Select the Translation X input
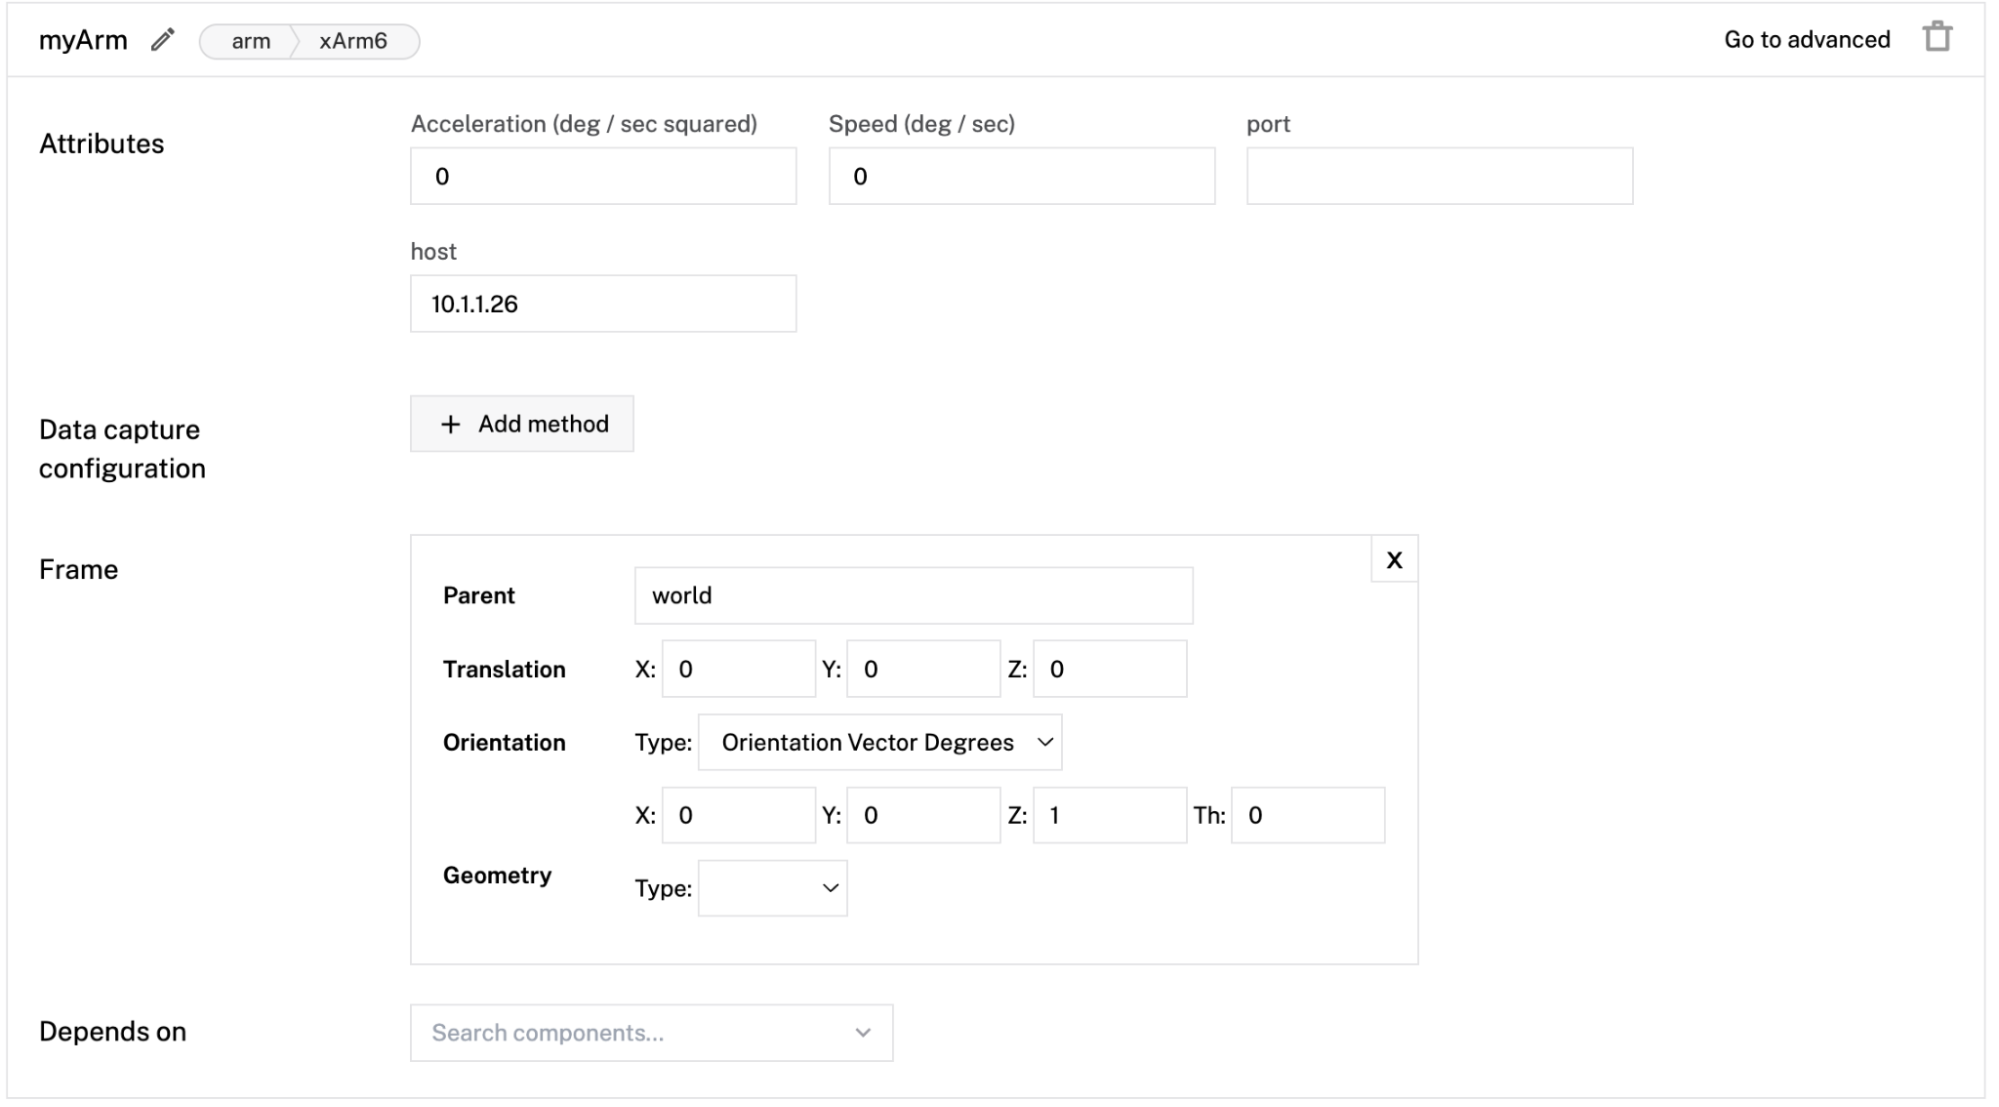Screen dimensions: 1999x1107 [738, 669]
